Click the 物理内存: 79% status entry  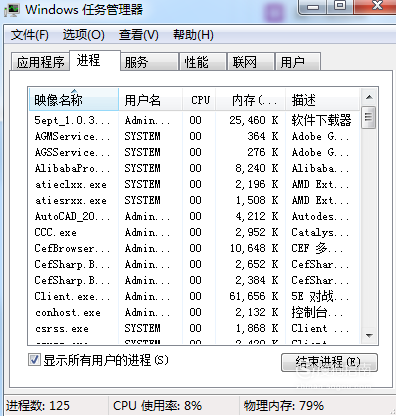point(284,406)
